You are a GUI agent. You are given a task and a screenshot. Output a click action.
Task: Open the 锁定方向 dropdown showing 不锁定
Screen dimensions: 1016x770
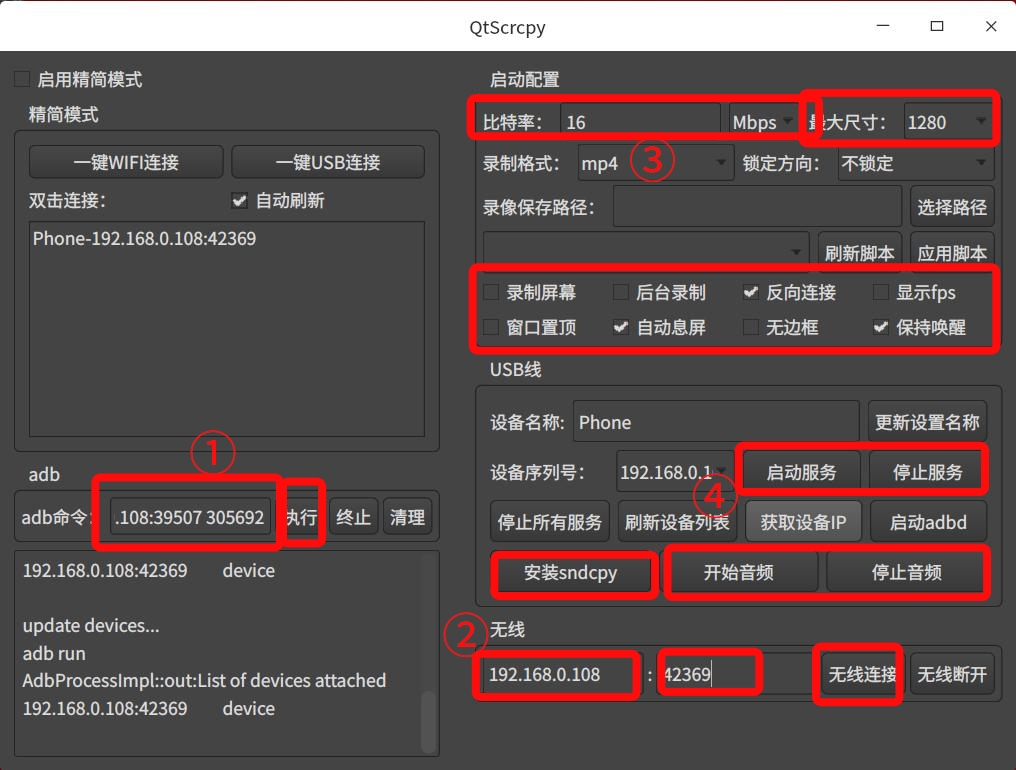click(x=915, y=163)
